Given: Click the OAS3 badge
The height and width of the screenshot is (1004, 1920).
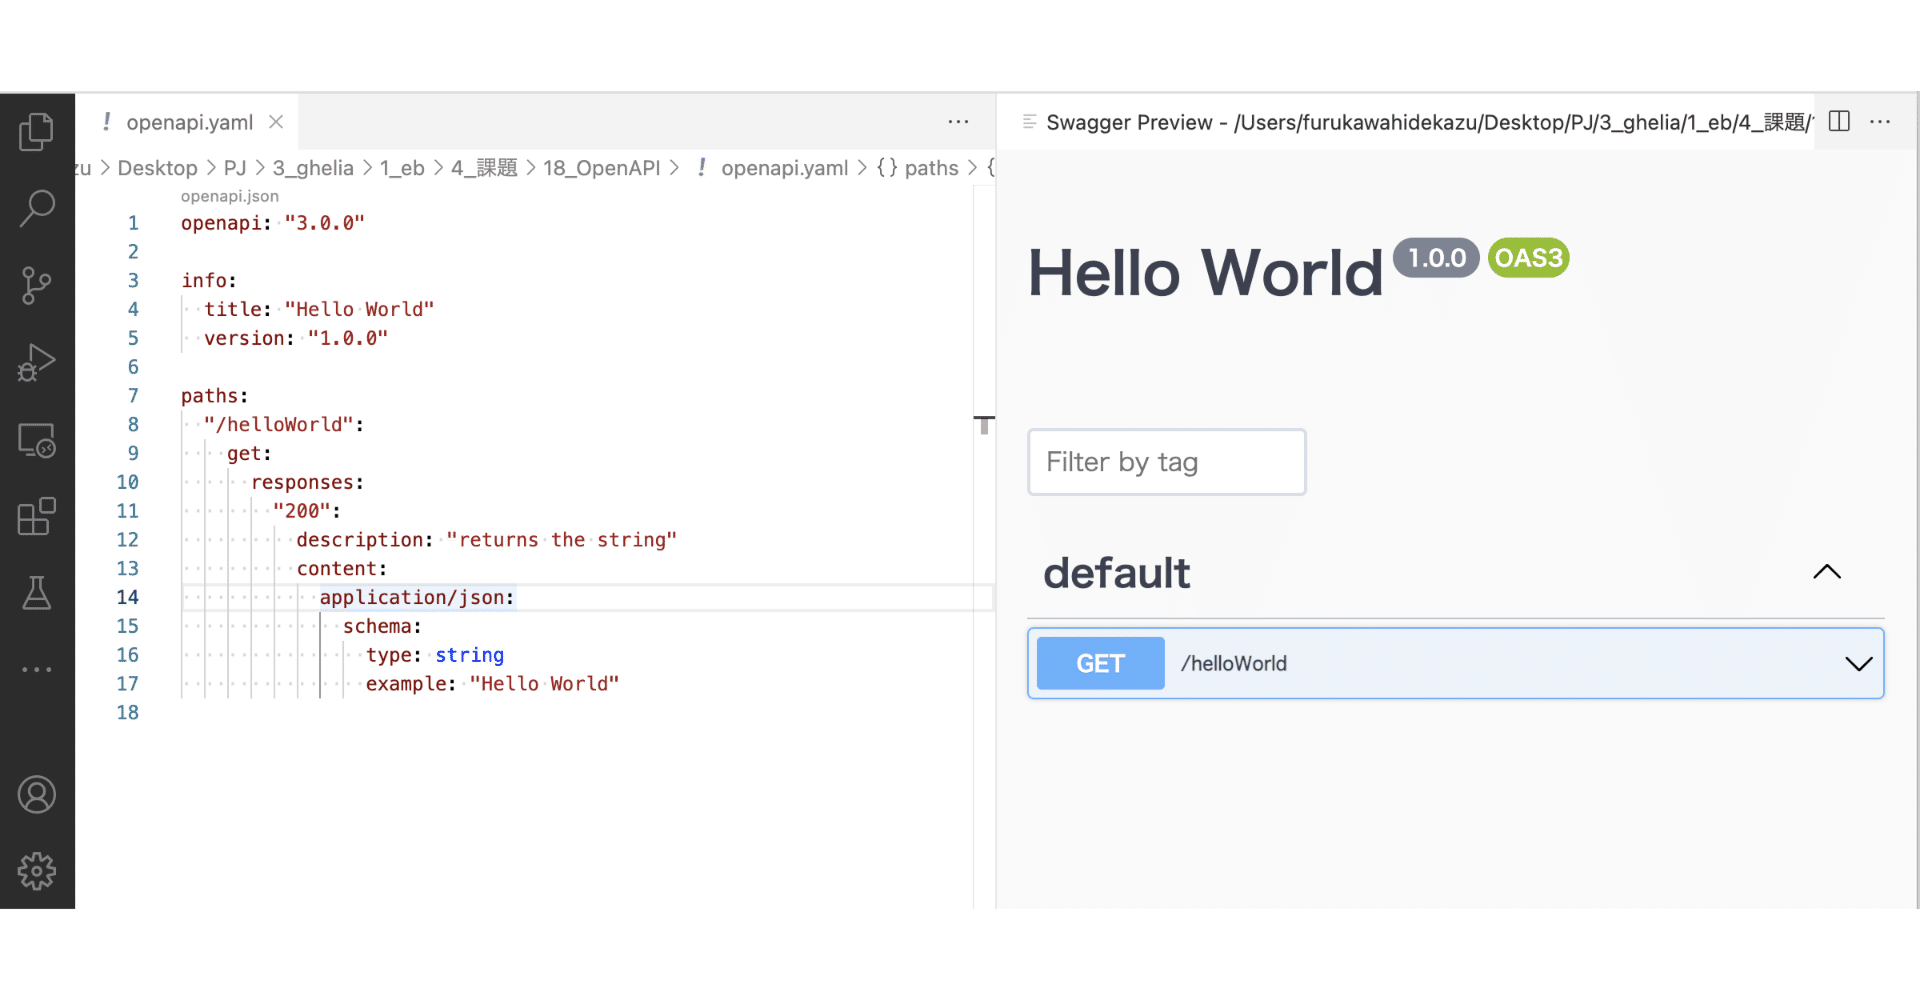Looking at the screenshot, I should click(1528, 257).
